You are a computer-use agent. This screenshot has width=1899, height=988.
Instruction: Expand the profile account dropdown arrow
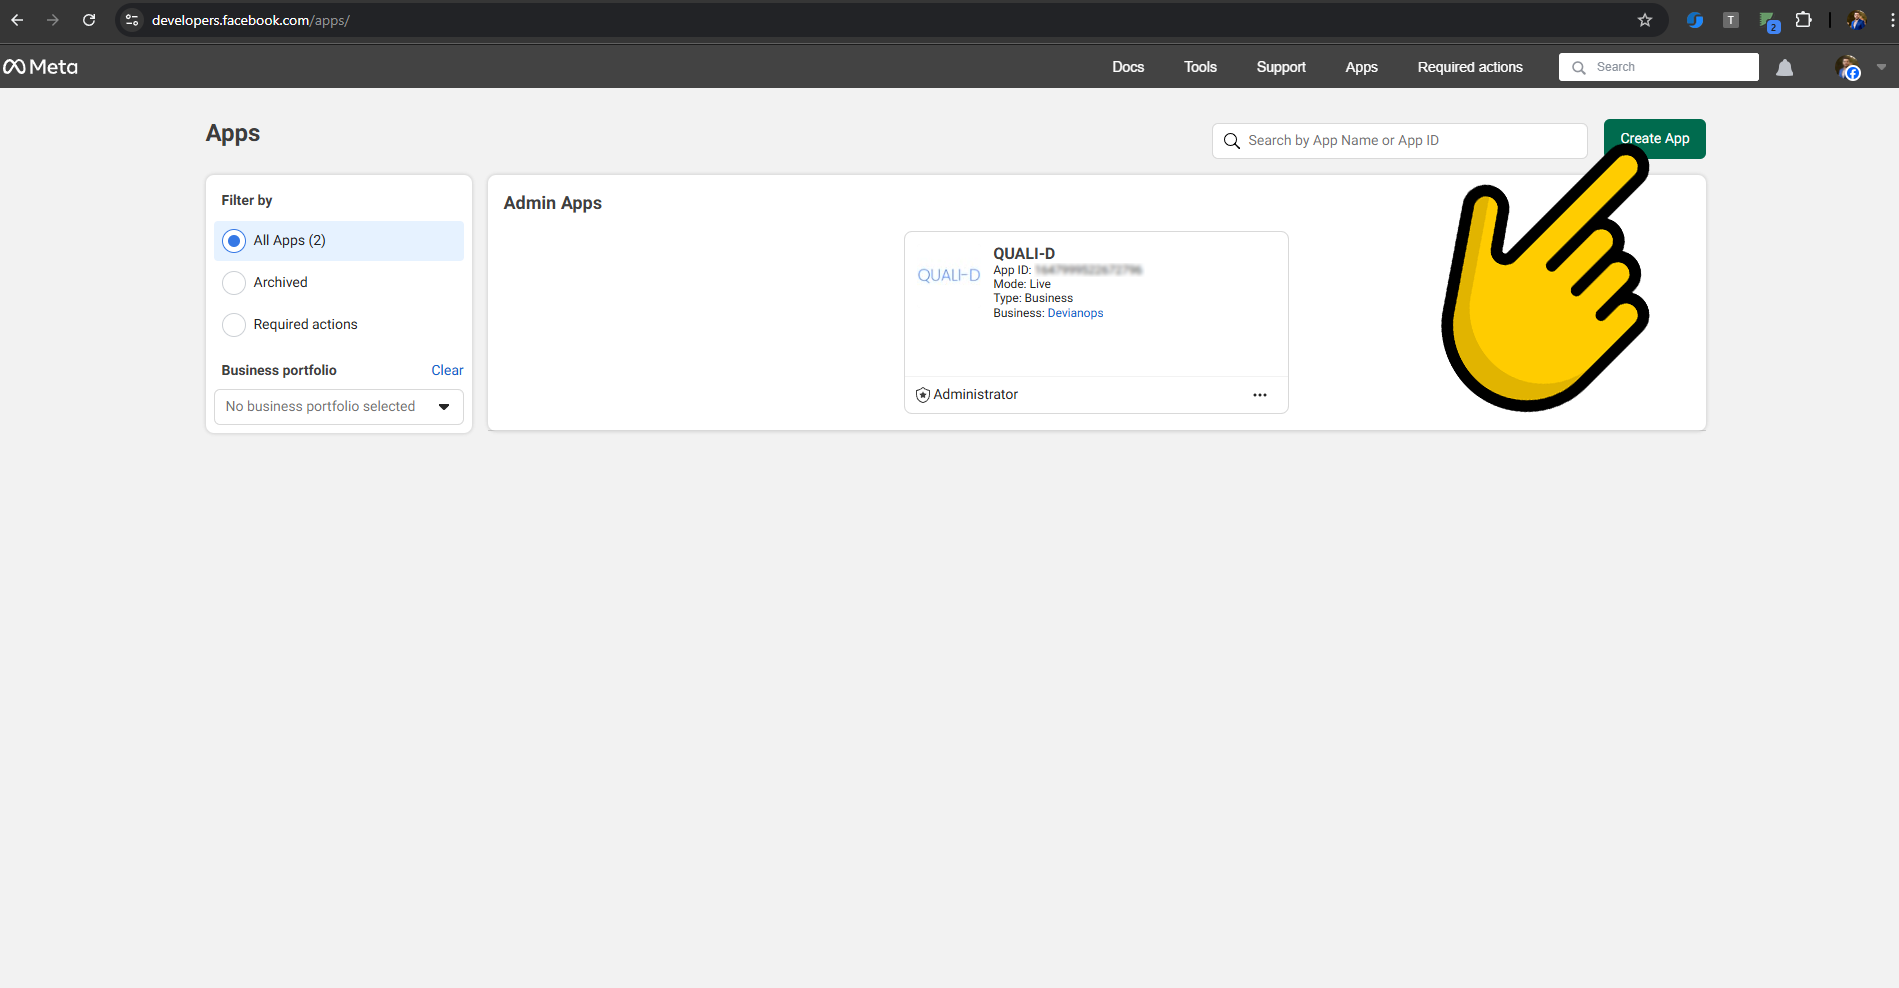(x=1882, y=67)
